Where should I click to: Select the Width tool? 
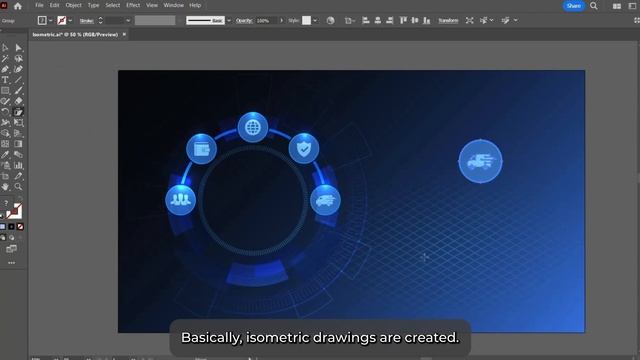coord(5,122)
